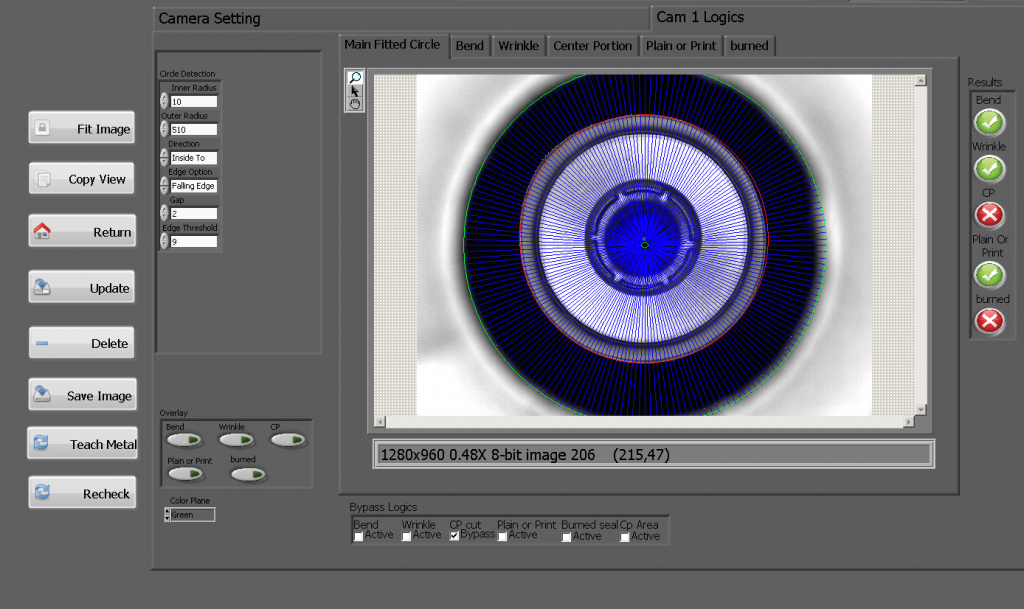Click the Wrinkle result green check indicator
The image size is (1024, 609).
pos(989,169)
